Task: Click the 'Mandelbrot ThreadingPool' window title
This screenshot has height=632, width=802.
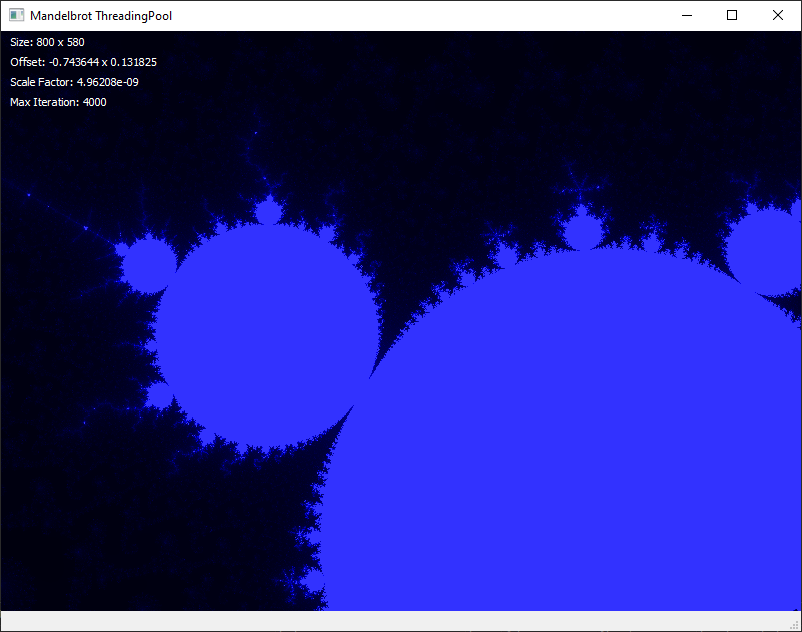Action: coord(101,16)
